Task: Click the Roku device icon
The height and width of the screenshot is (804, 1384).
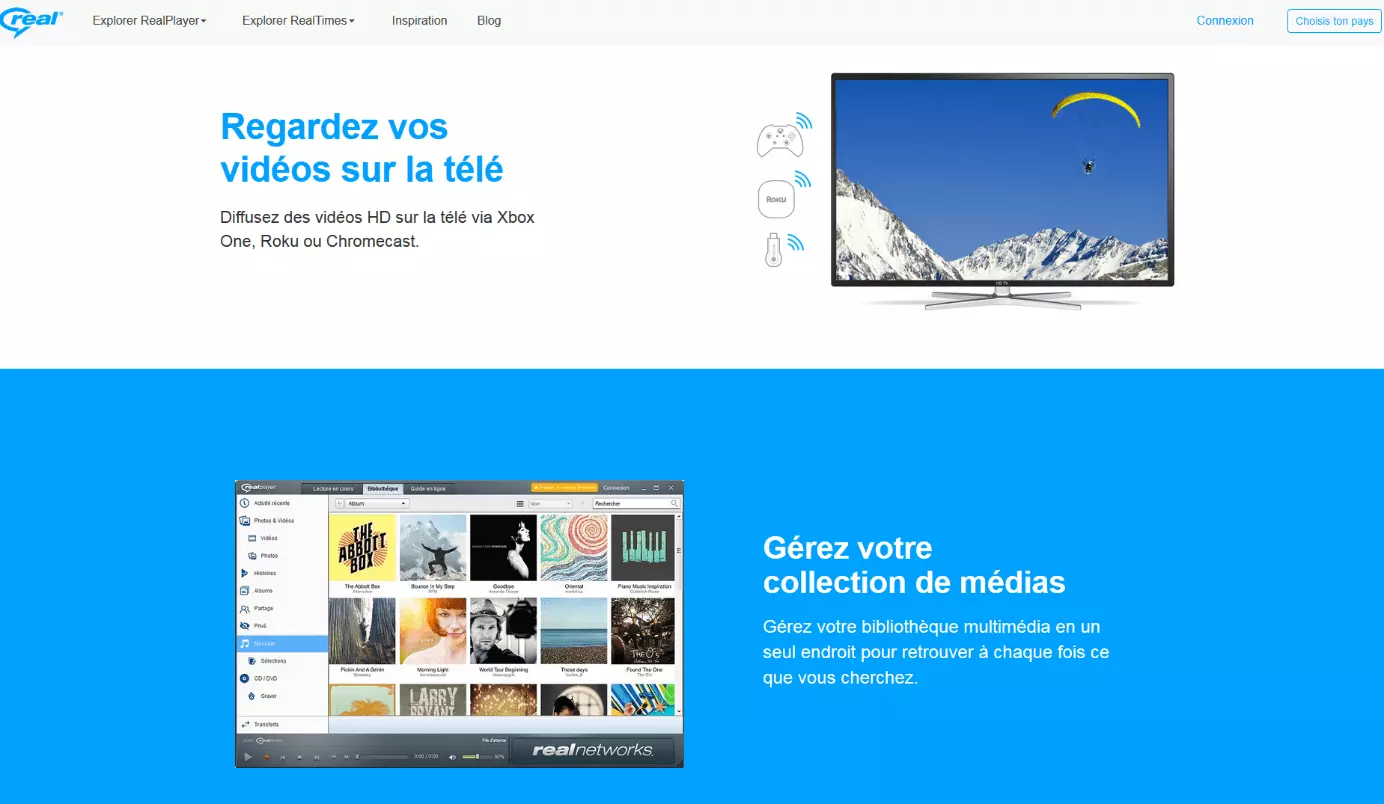Action: click(776, 199)
